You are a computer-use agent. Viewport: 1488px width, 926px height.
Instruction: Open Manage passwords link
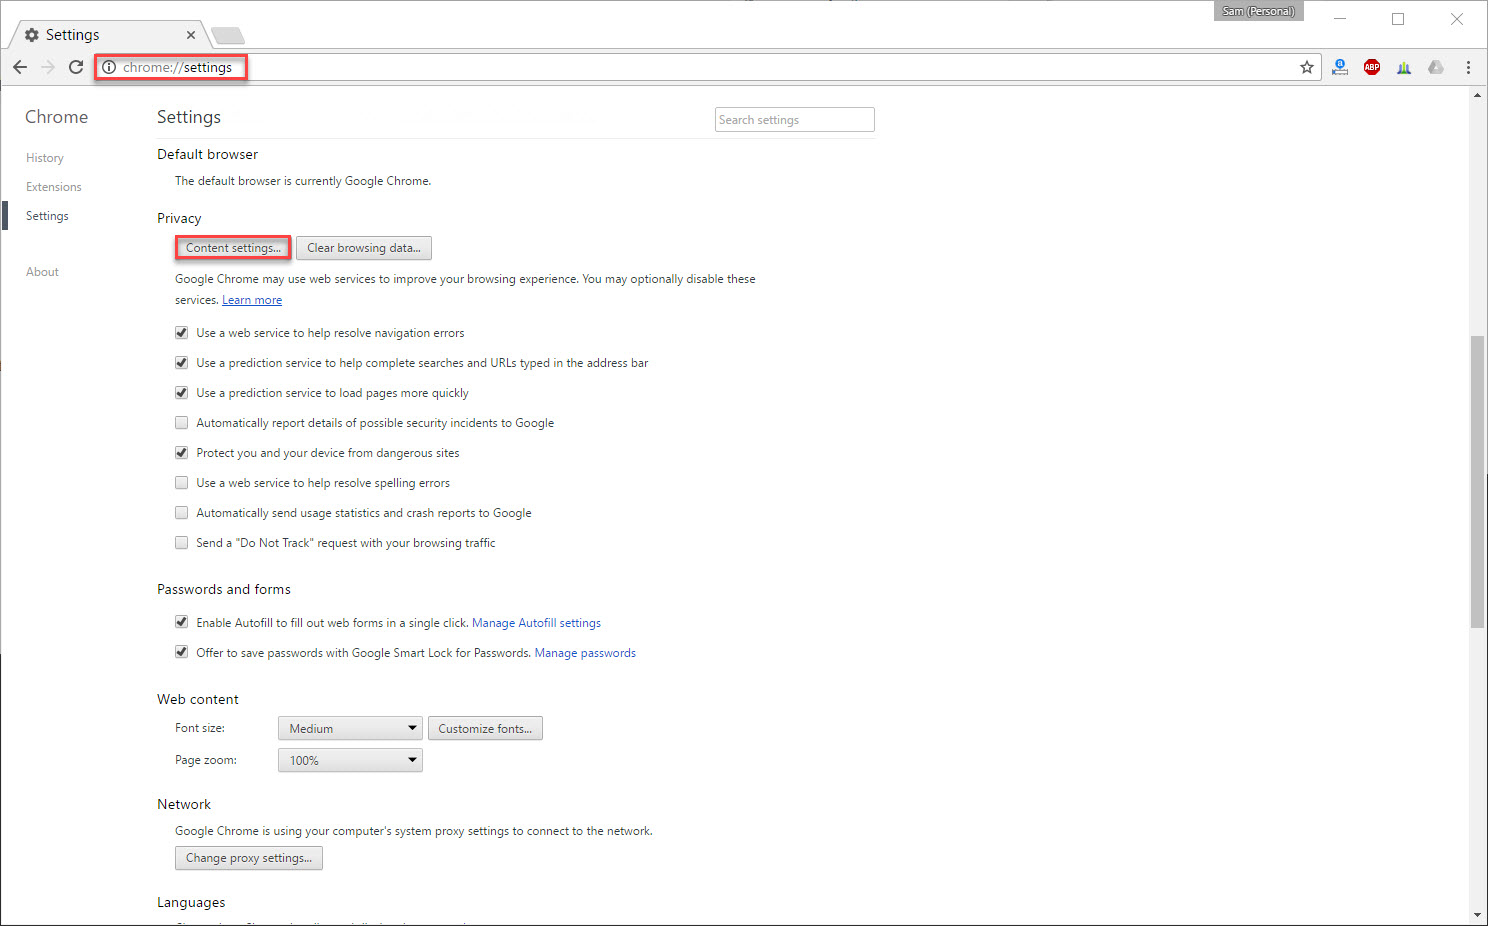coord(585,653)
